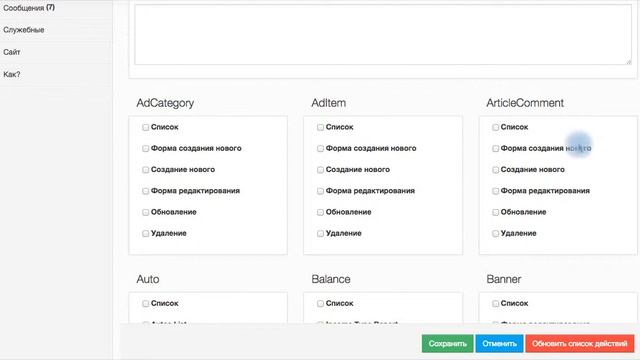
Task: Check Обновление under AdItem
Action: (x=320, y=212)
